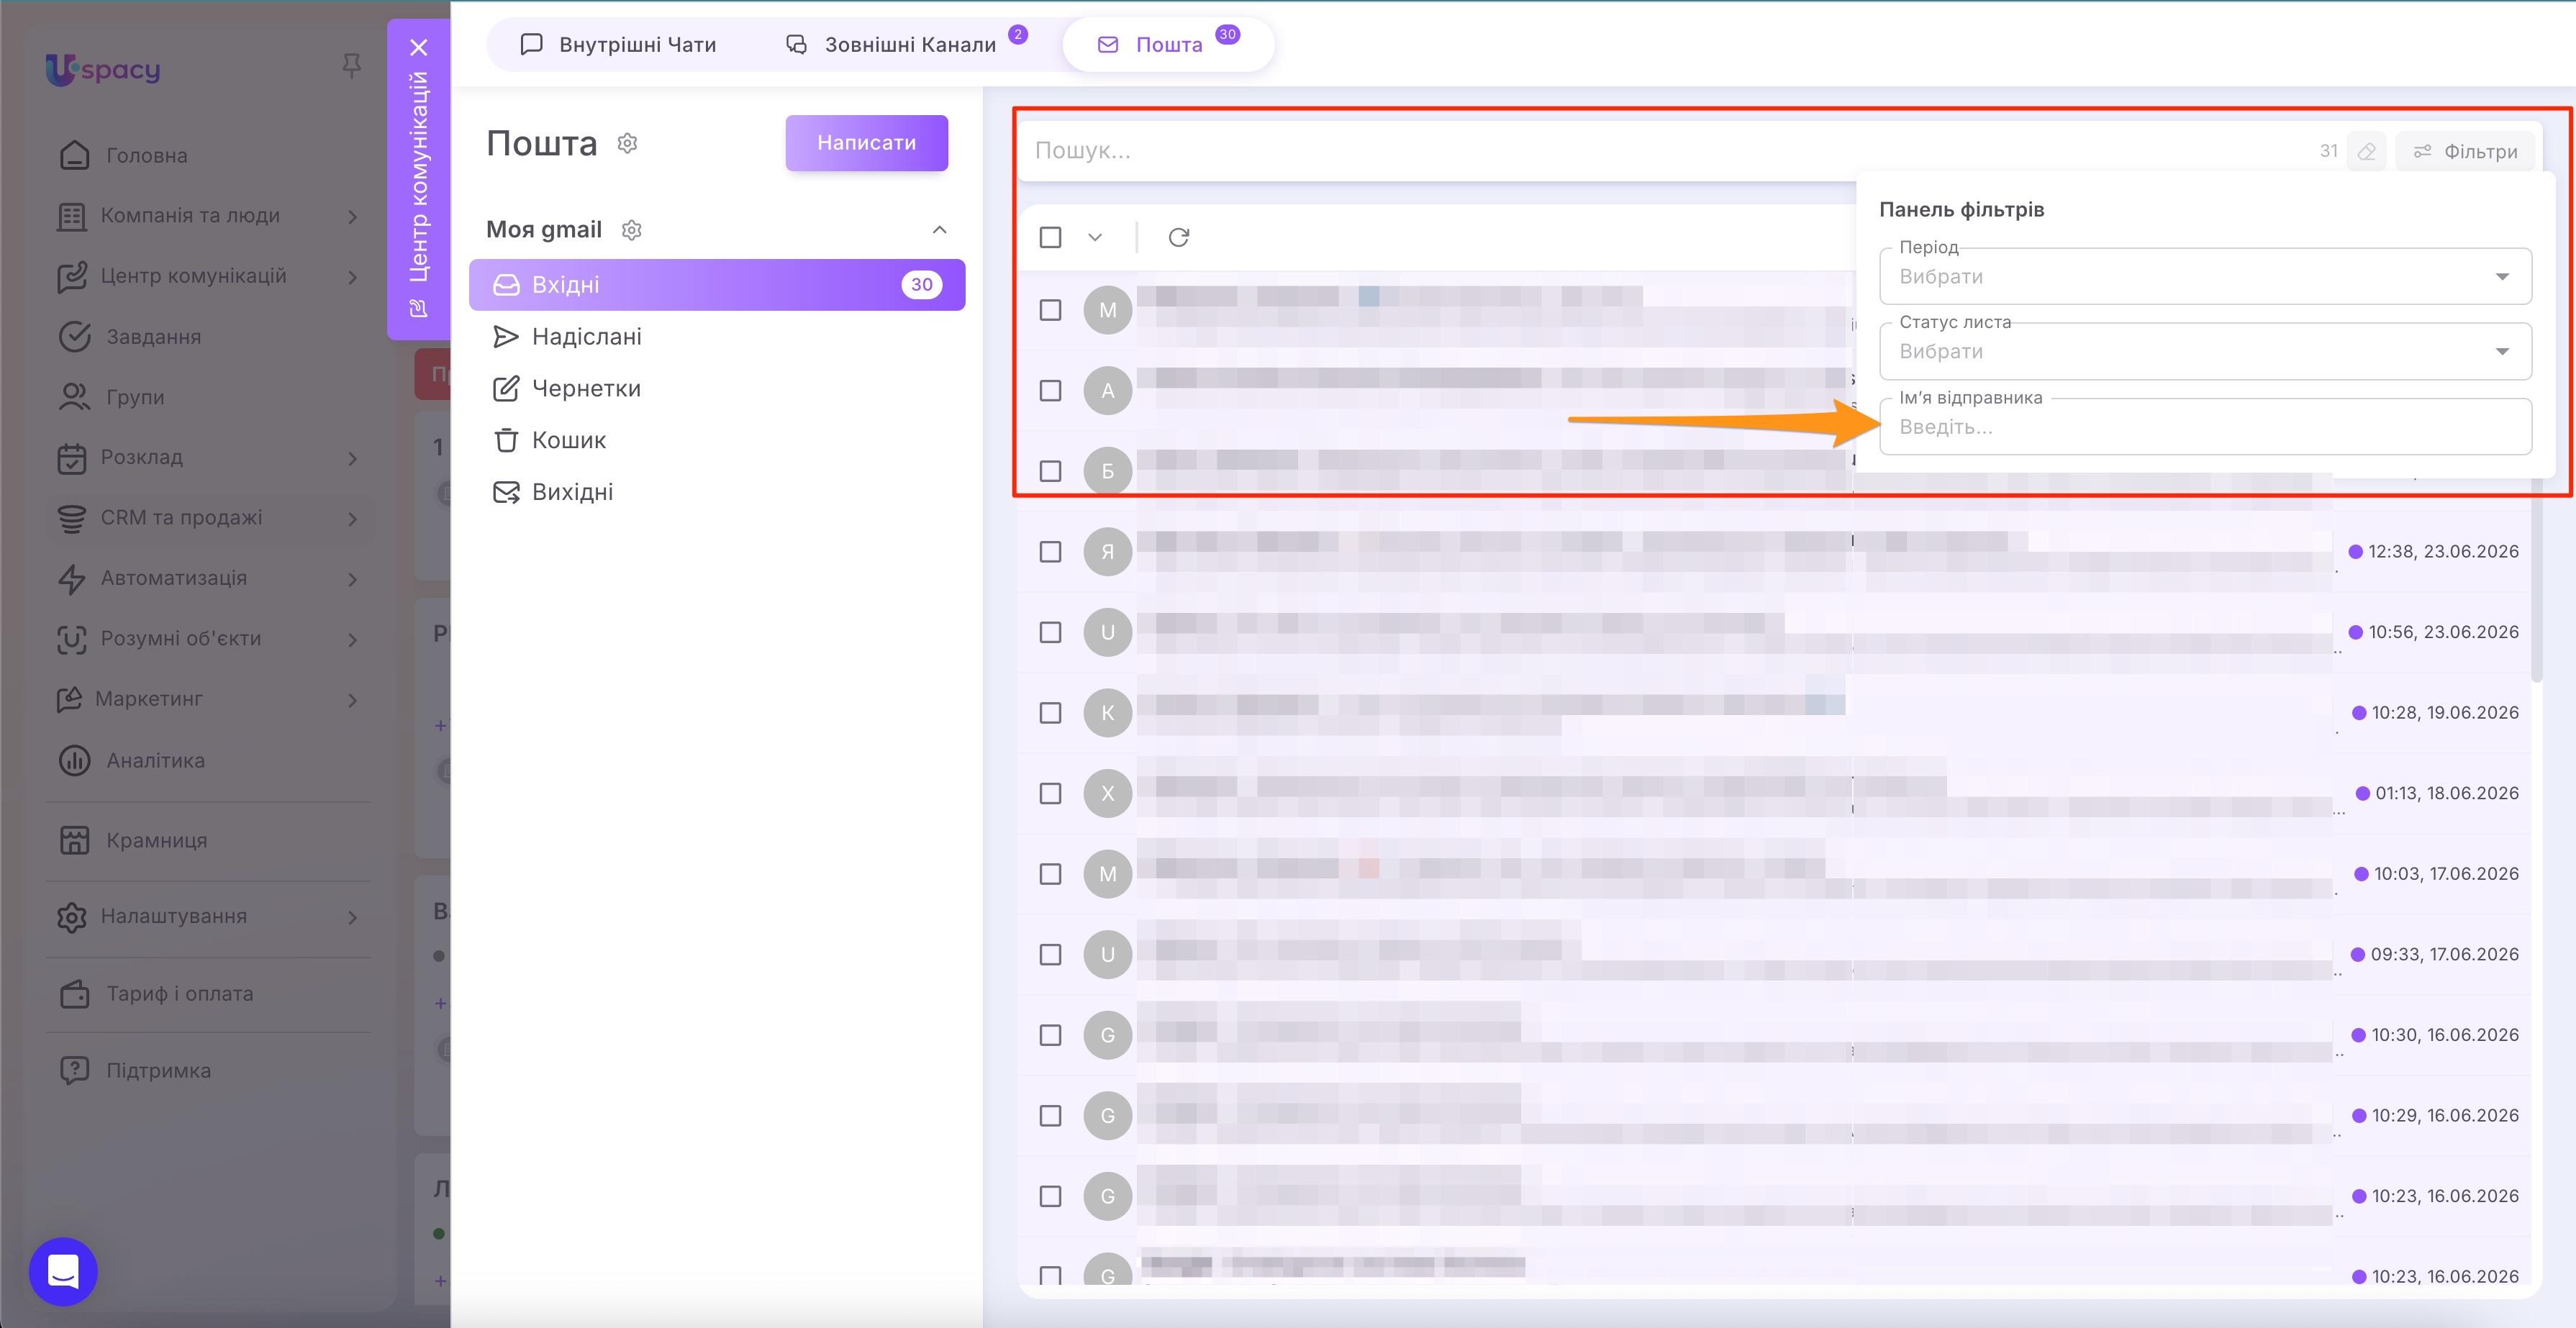
Task: Click the Написати compose button
Action: pyautogui.click(x=866, y=143)
